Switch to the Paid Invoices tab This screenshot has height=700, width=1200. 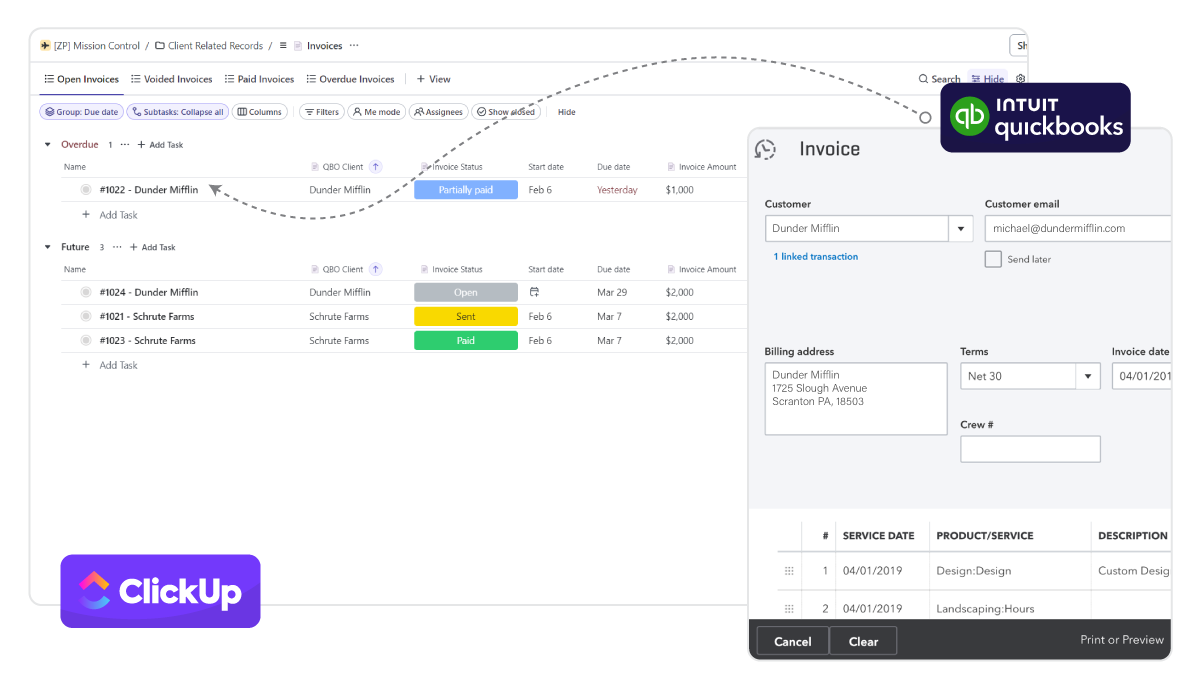pos(259,78)
